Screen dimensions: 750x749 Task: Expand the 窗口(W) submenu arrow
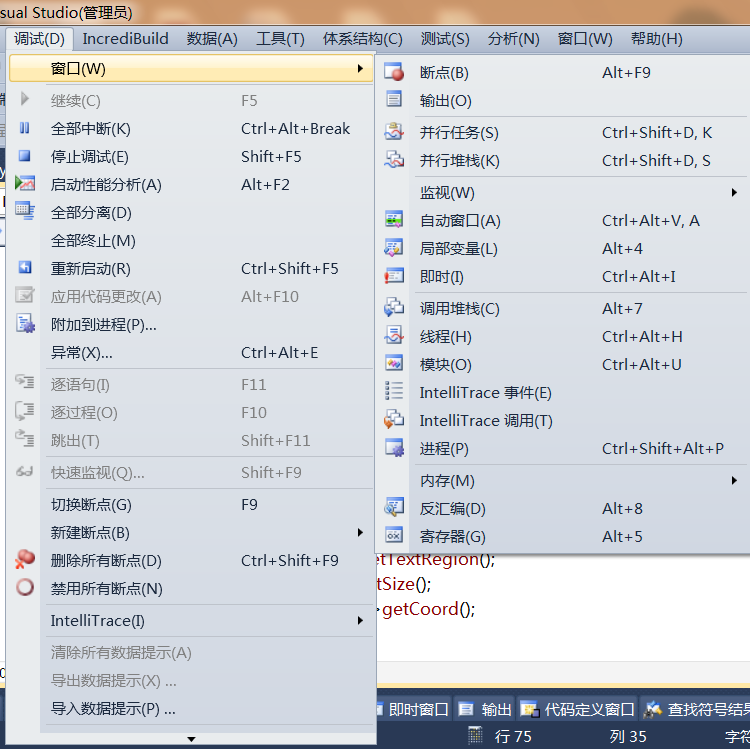tap(360, 69)
